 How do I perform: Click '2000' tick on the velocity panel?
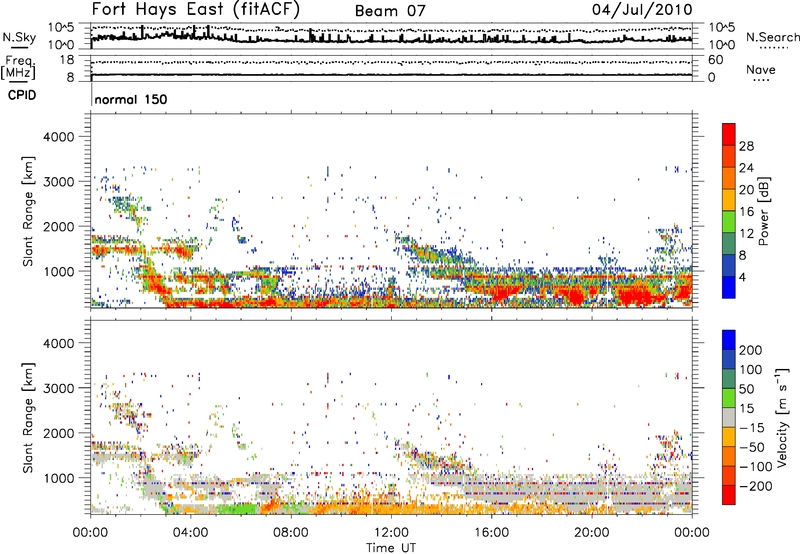[x=58, y=433]
